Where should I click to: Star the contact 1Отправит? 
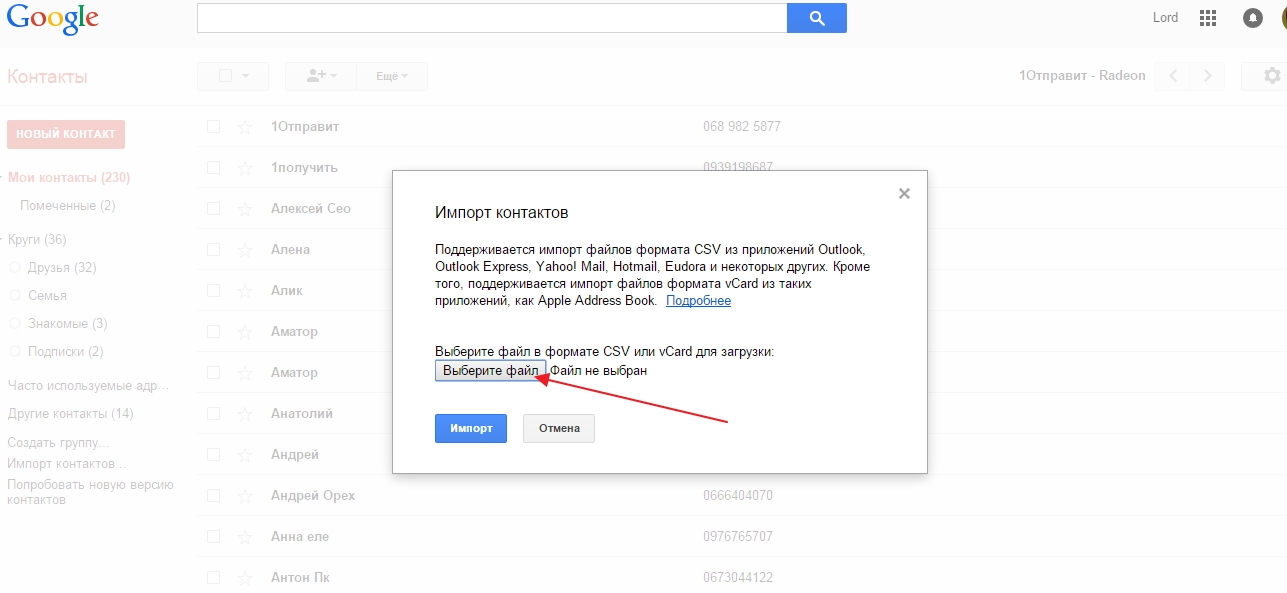[x=244, y=127]
